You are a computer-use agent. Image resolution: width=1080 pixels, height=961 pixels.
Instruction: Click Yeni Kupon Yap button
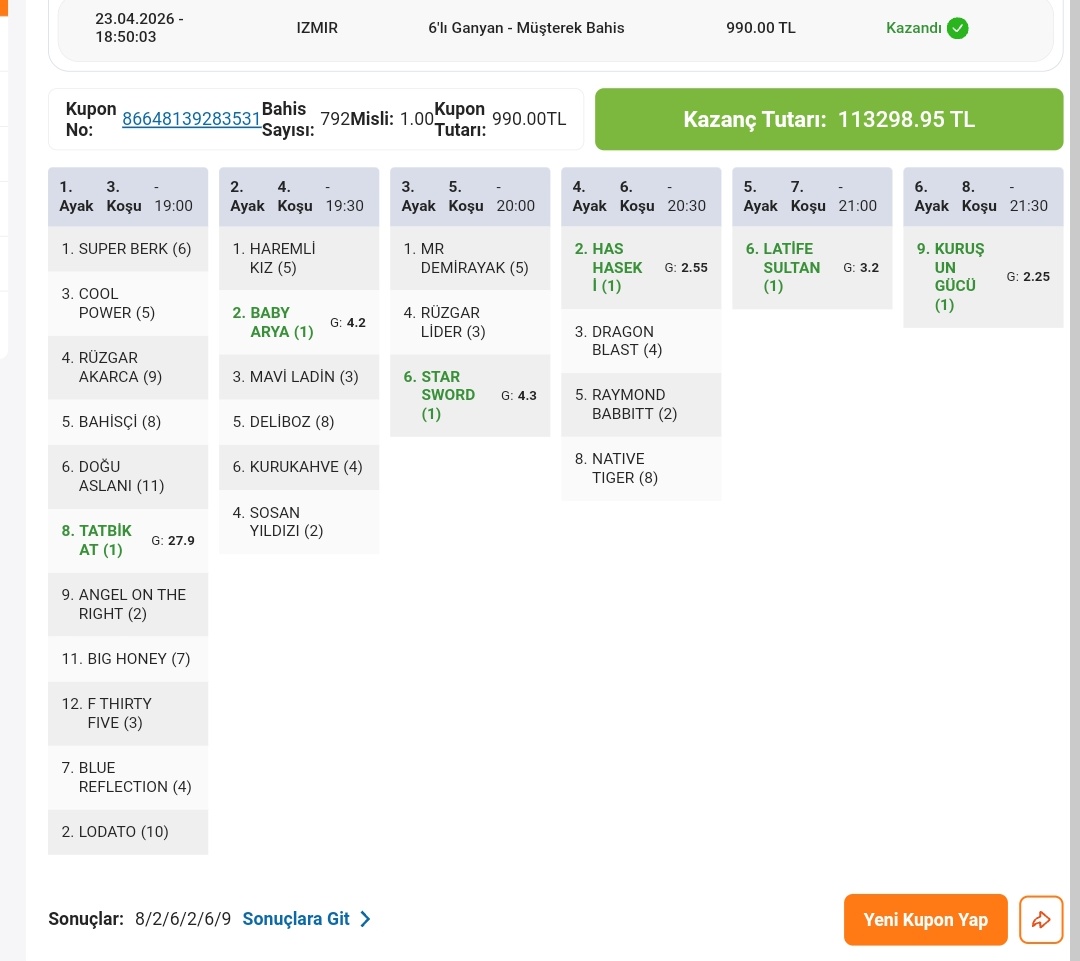pos(925,919)
